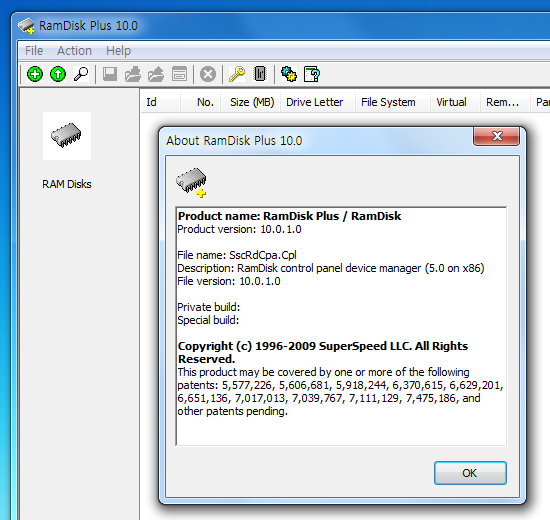Image resolution: width=550 pixels, height=520 pixels.
Task: Open the Action menu
Action: (x=74, y=51)
